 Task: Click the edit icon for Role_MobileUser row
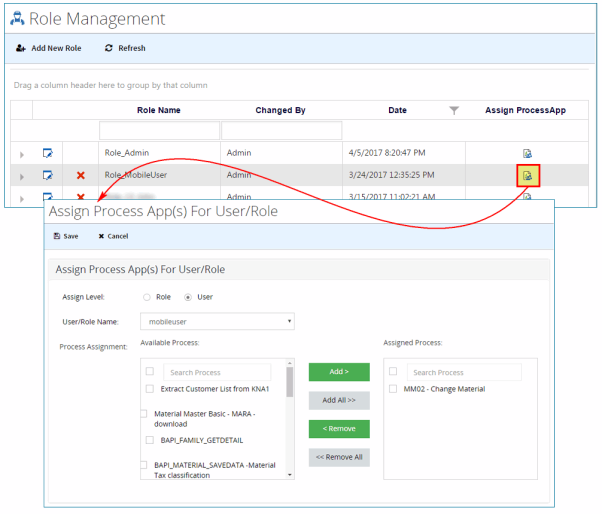(48, 175)
